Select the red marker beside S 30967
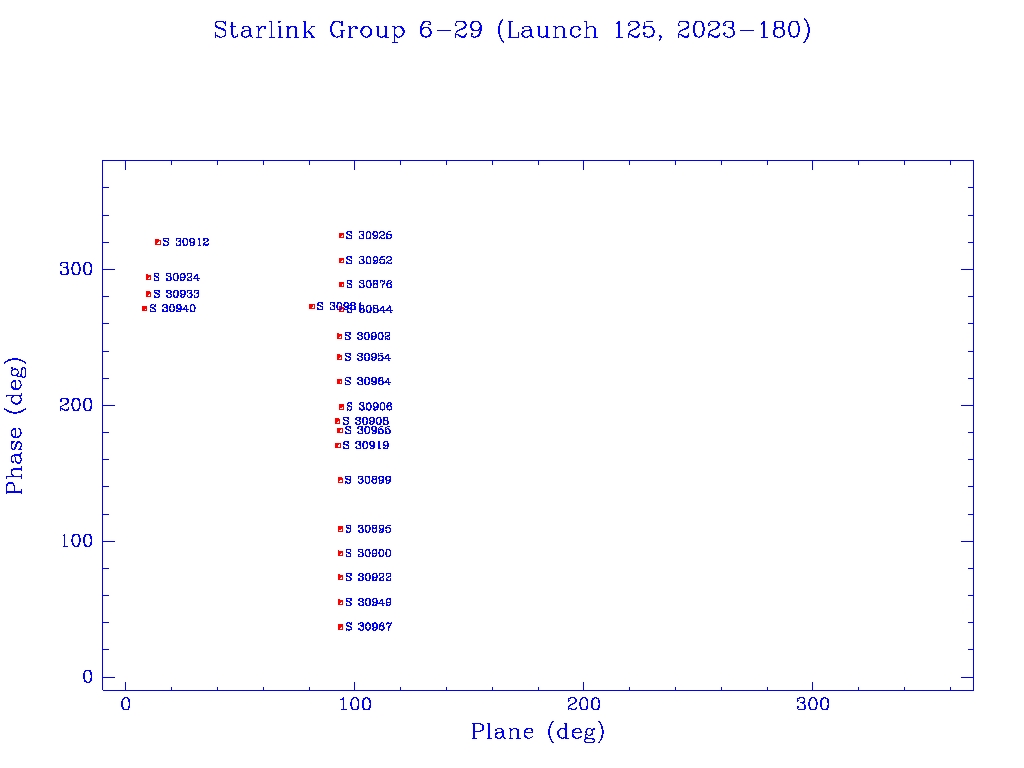The width and height of the screenshot is (1024, 768). point(340,627)
